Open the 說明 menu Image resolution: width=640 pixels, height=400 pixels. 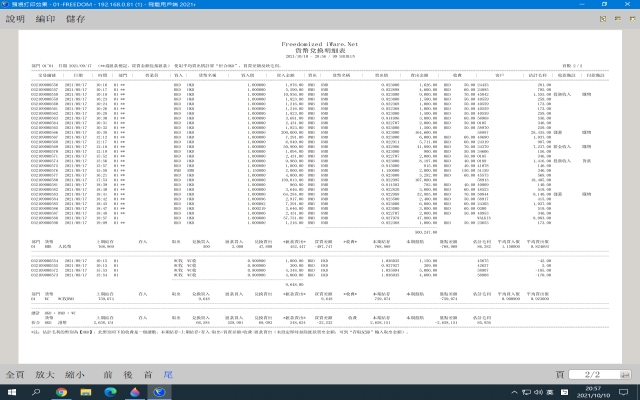click(x=15, y=19)
